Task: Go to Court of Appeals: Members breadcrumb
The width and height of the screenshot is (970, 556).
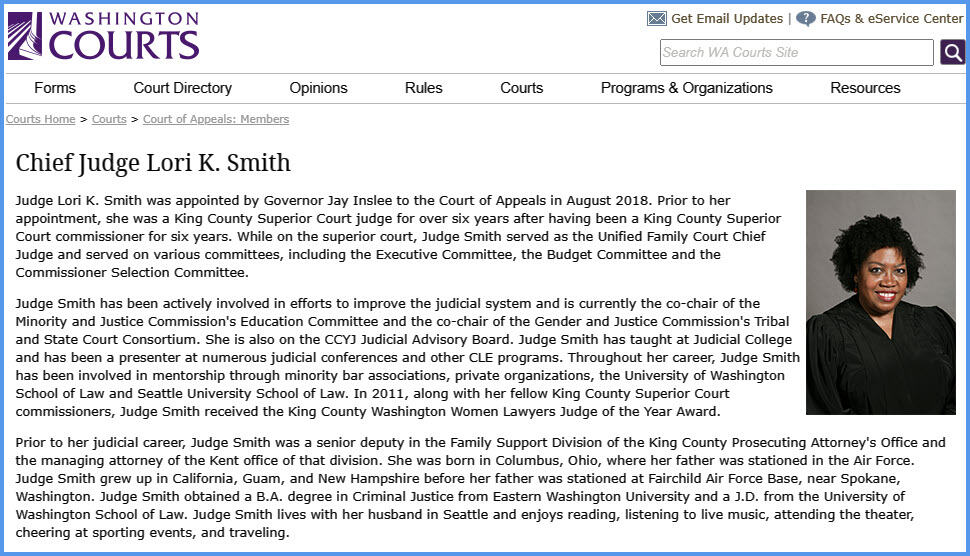Action: coord(216,119)
